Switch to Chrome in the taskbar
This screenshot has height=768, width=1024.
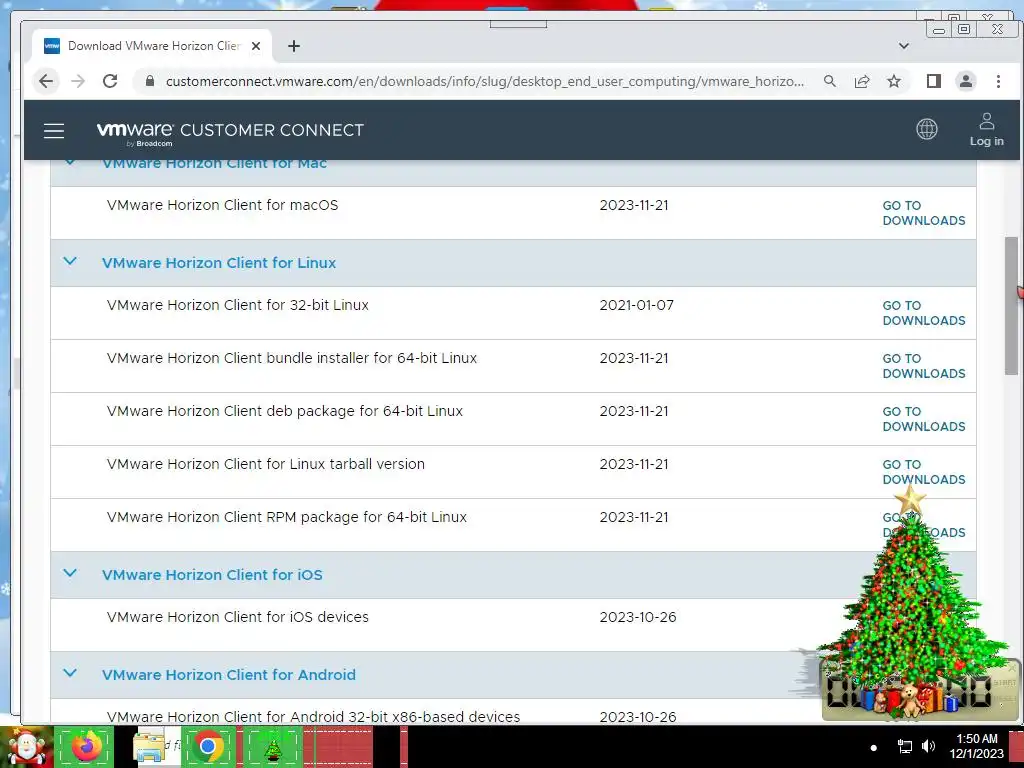[x=209, y=746]
